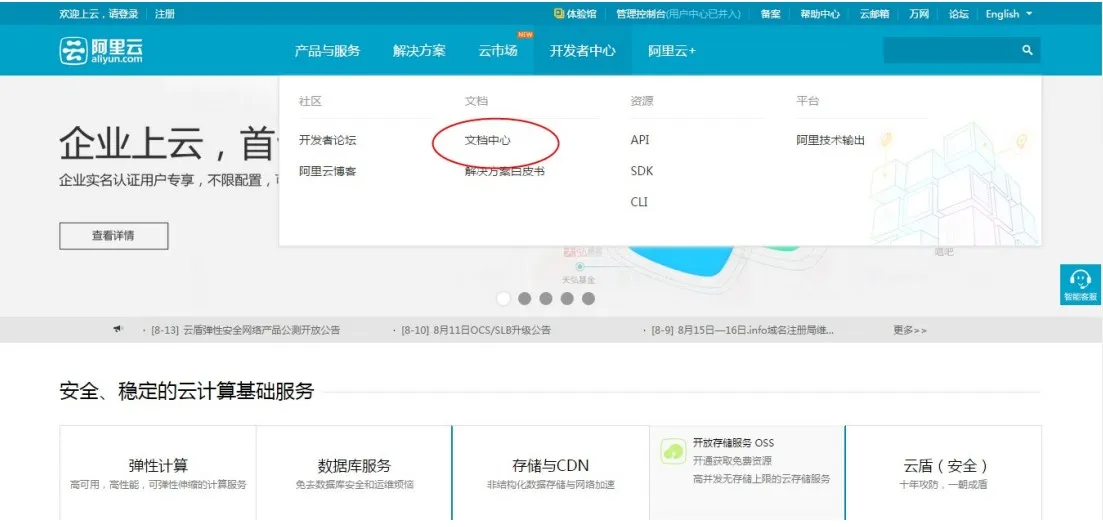Open SDK resource link

pos(642,171)
